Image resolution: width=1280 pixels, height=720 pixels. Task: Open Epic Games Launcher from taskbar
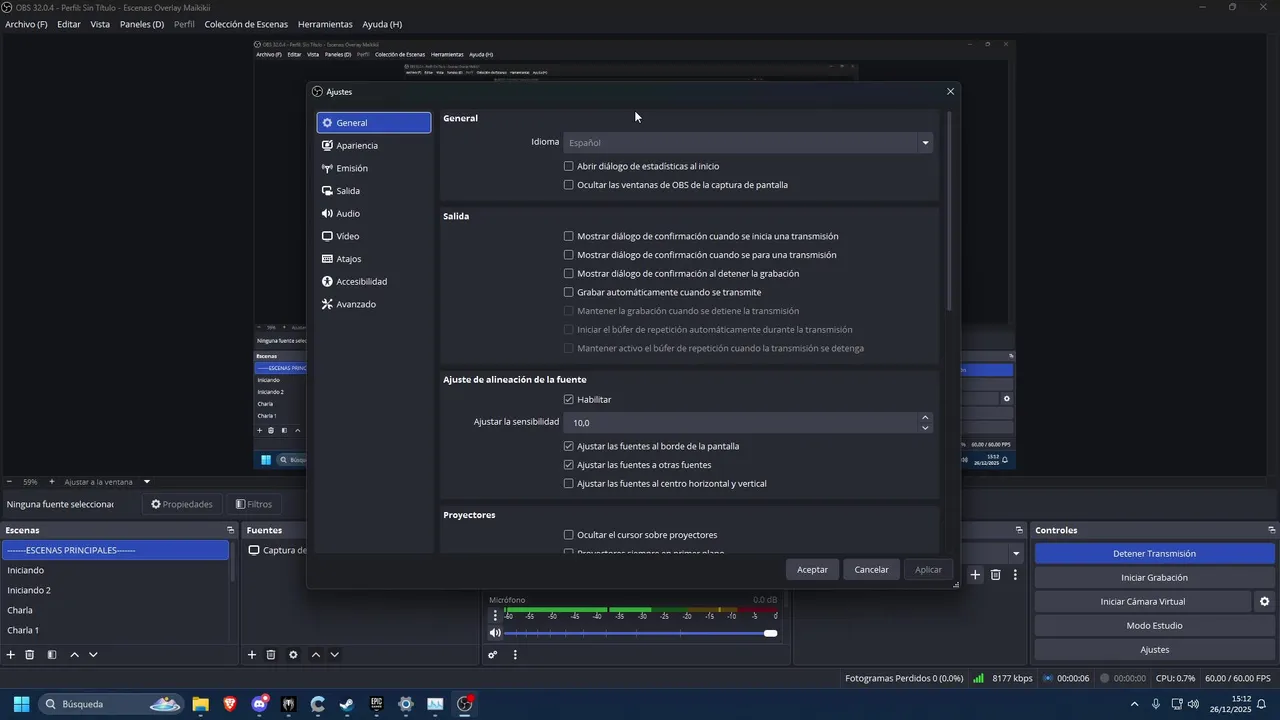[376, 704]
